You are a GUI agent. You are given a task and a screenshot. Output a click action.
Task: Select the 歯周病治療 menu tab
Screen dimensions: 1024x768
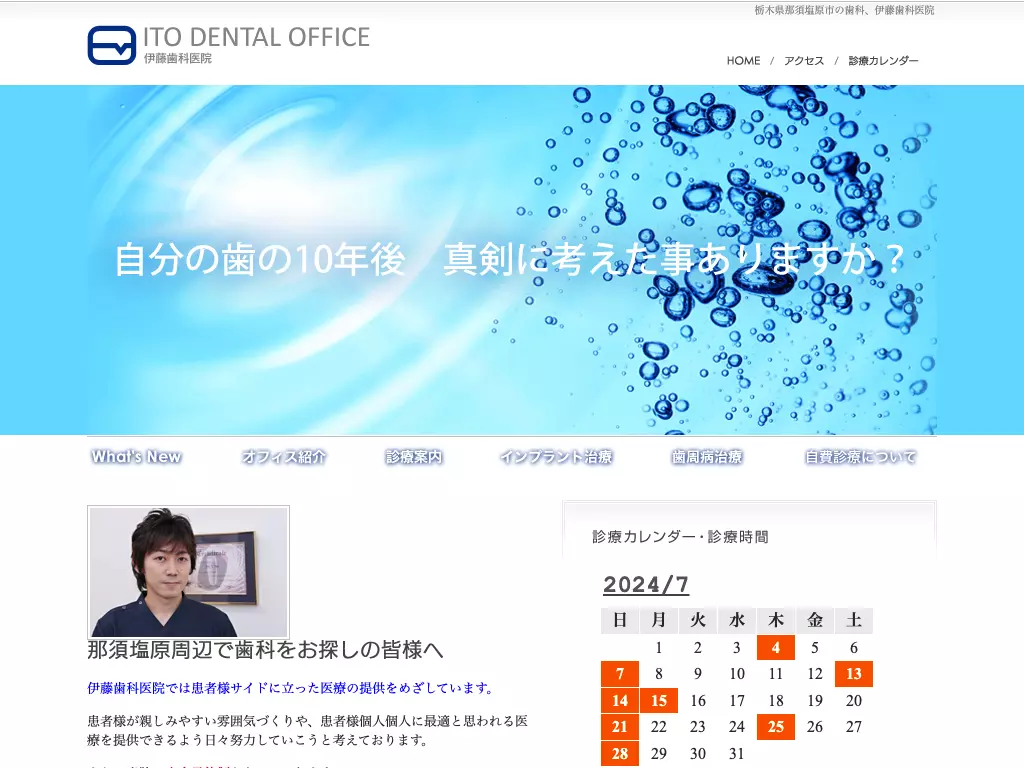(x=707, y=456)
